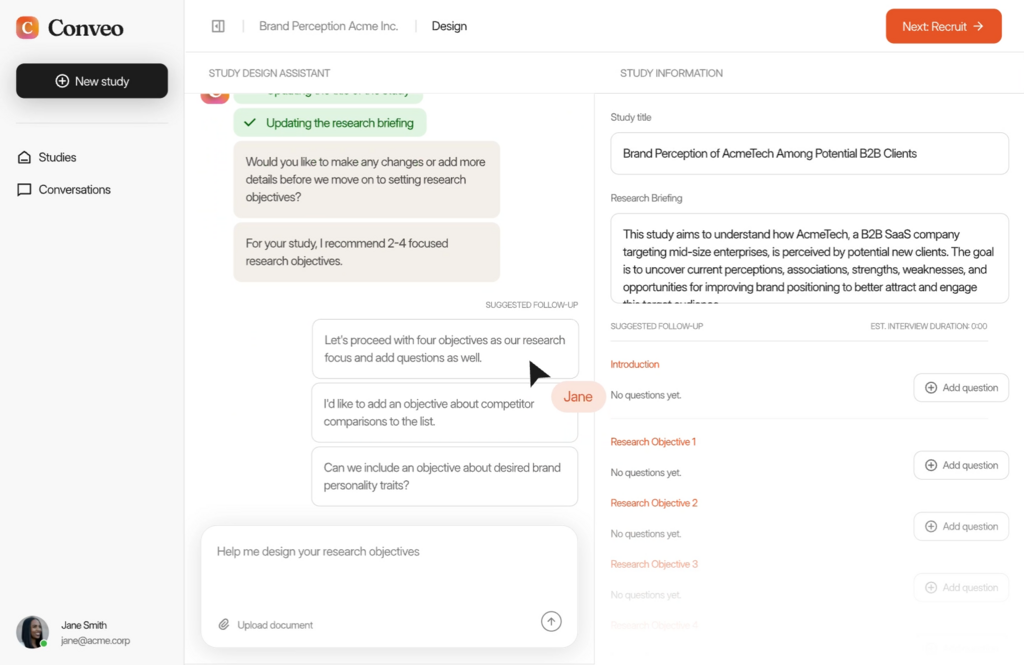1024x665 pixels.
Task: Open Studies in the sidebar
Action: pos(57,157)
